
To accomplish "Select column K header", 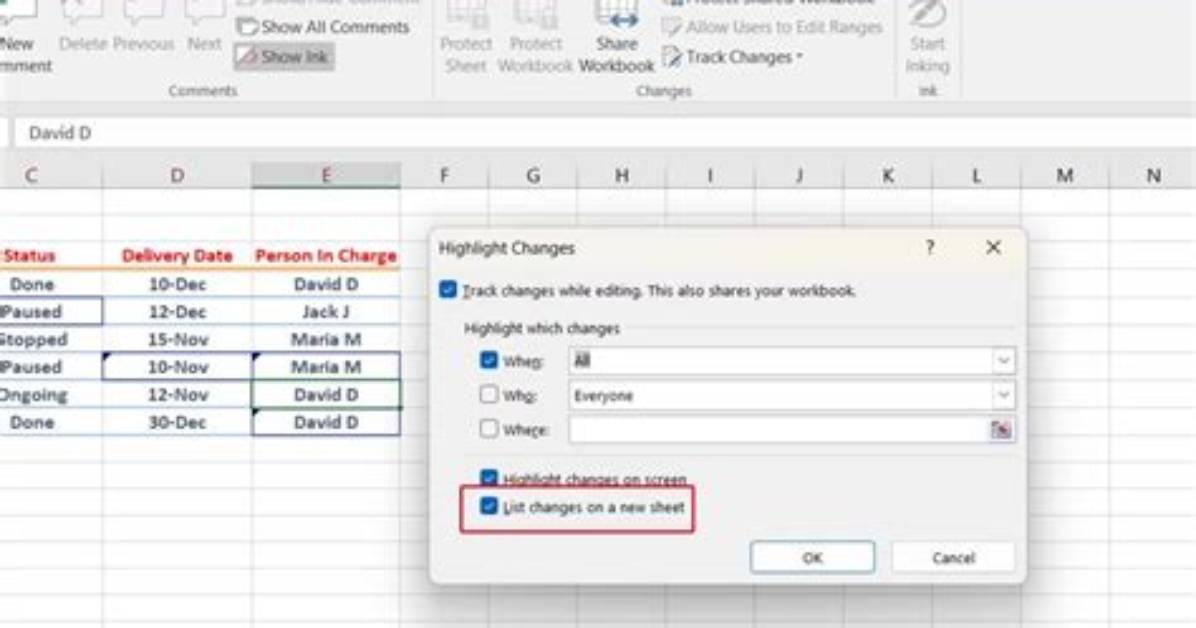I will (x=888, y=176).
